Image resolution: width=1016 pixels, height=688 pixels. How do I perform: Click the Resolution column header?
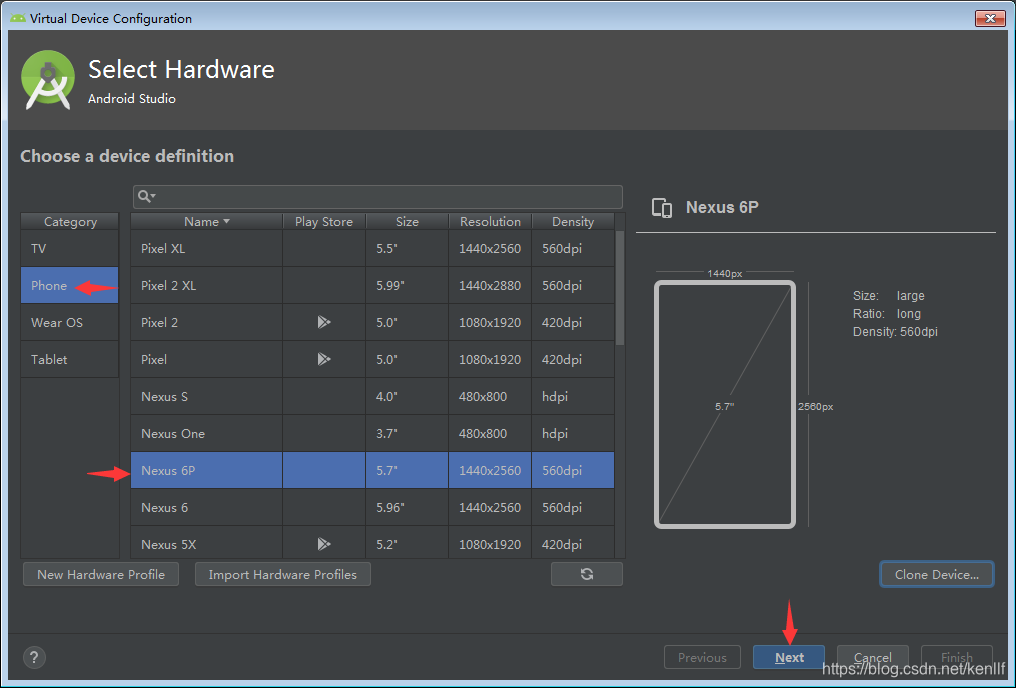point(490,222)
